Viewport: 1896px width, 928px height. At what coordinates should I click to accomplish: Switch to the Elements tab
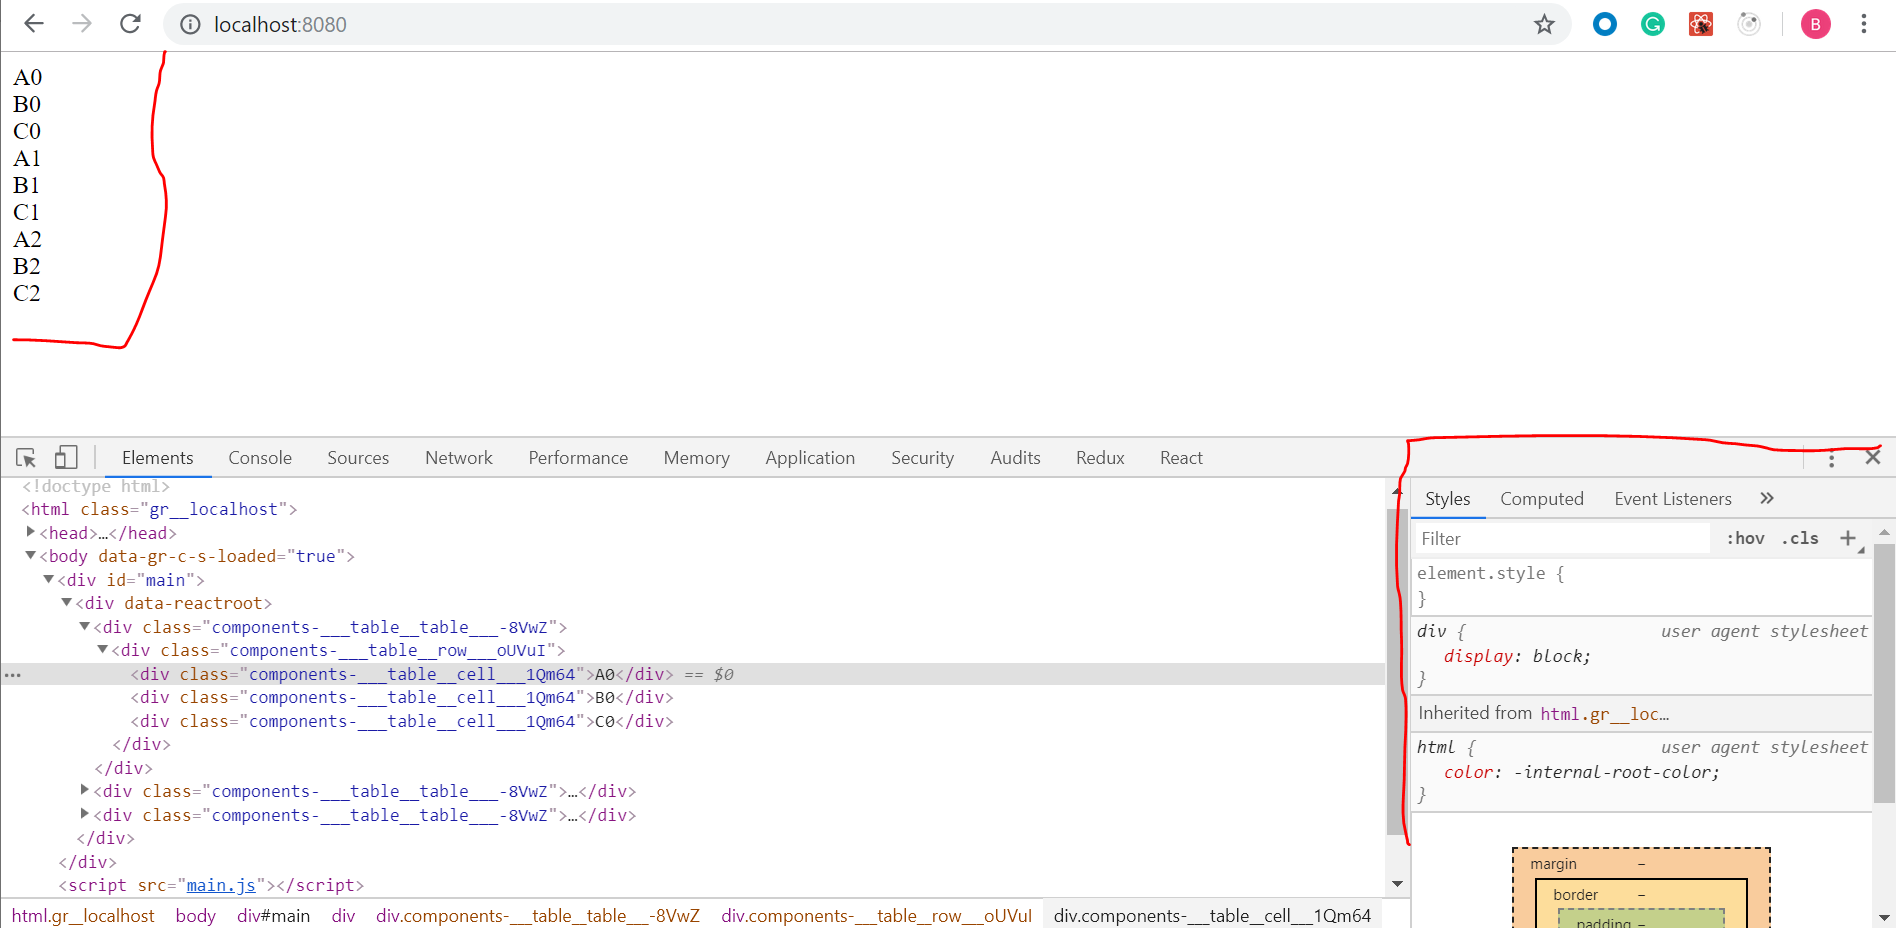click(158, 458)
